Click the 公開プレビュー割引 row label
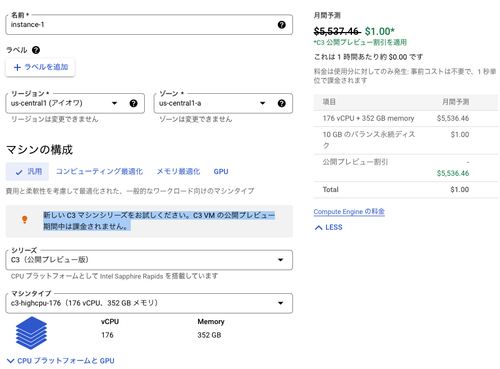The image size is (500, 369). point(355,162)
